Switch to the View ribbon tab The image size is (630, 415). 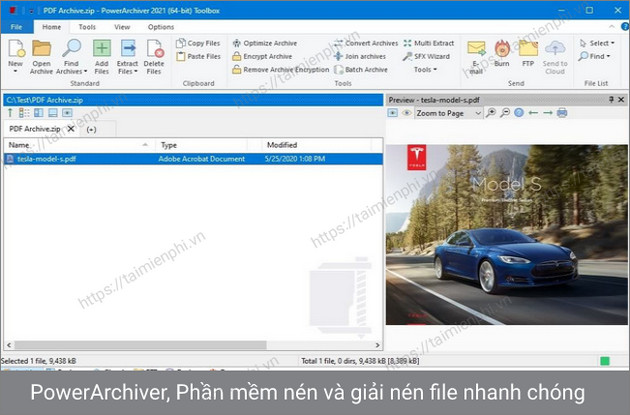pos(122,27)
